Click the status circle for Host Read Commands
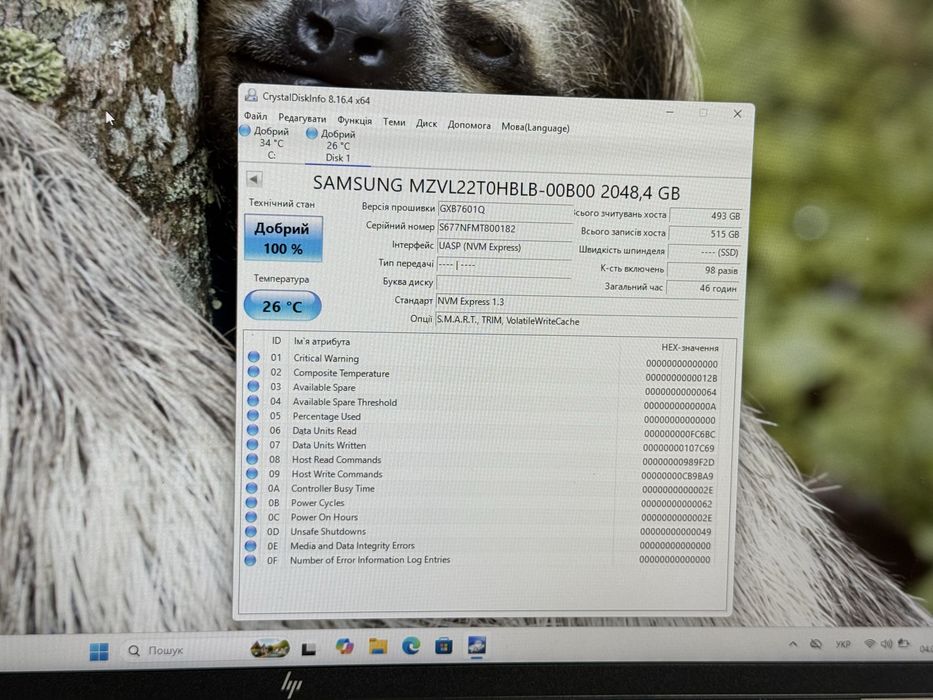 (252, 459)
